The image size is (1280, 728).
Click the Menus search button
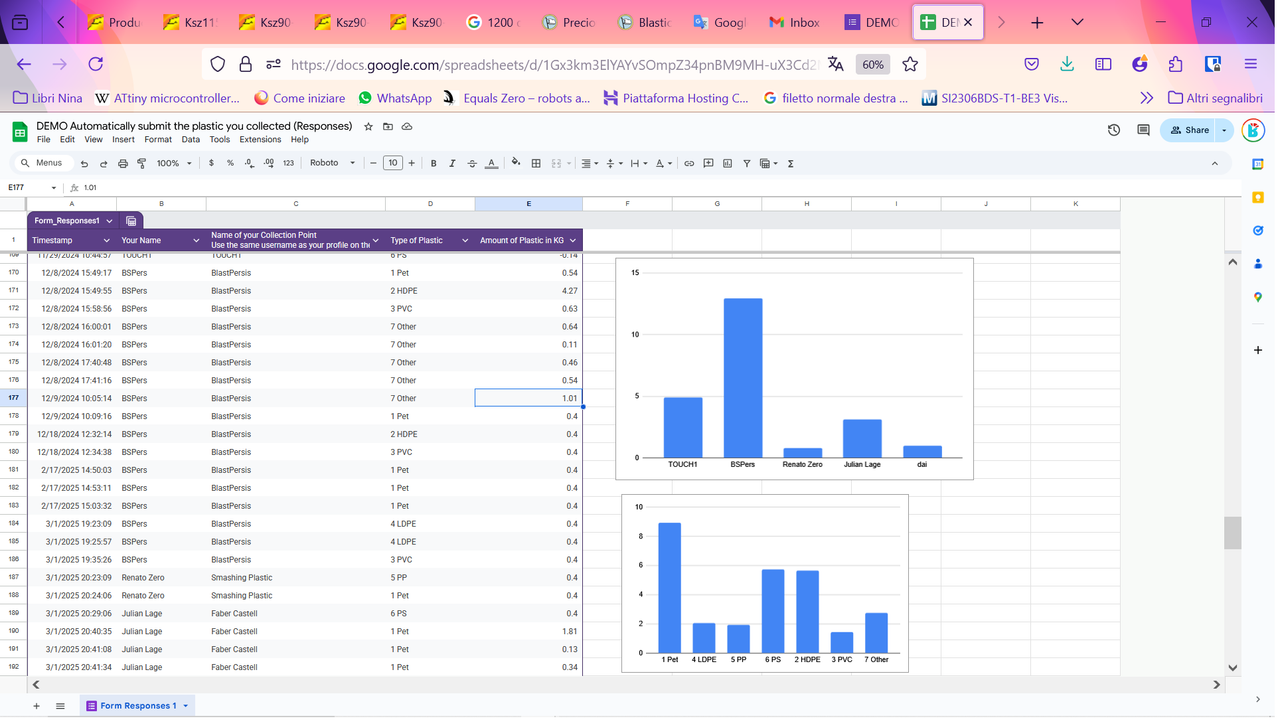tap(41, 163)
